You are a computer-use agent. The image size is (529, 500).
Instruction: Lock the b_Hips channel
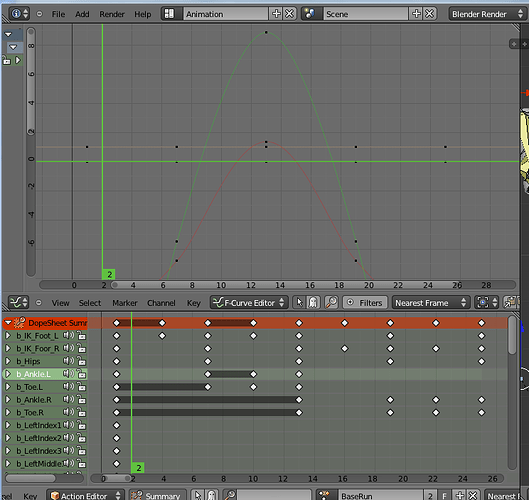coord(81,361)
